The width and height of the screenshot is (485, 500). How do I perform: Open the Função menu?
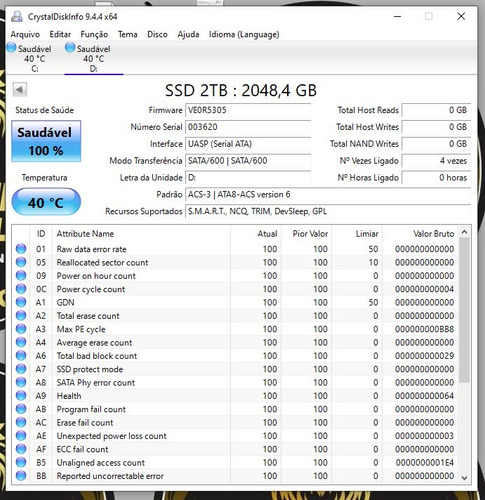point(94,34)
